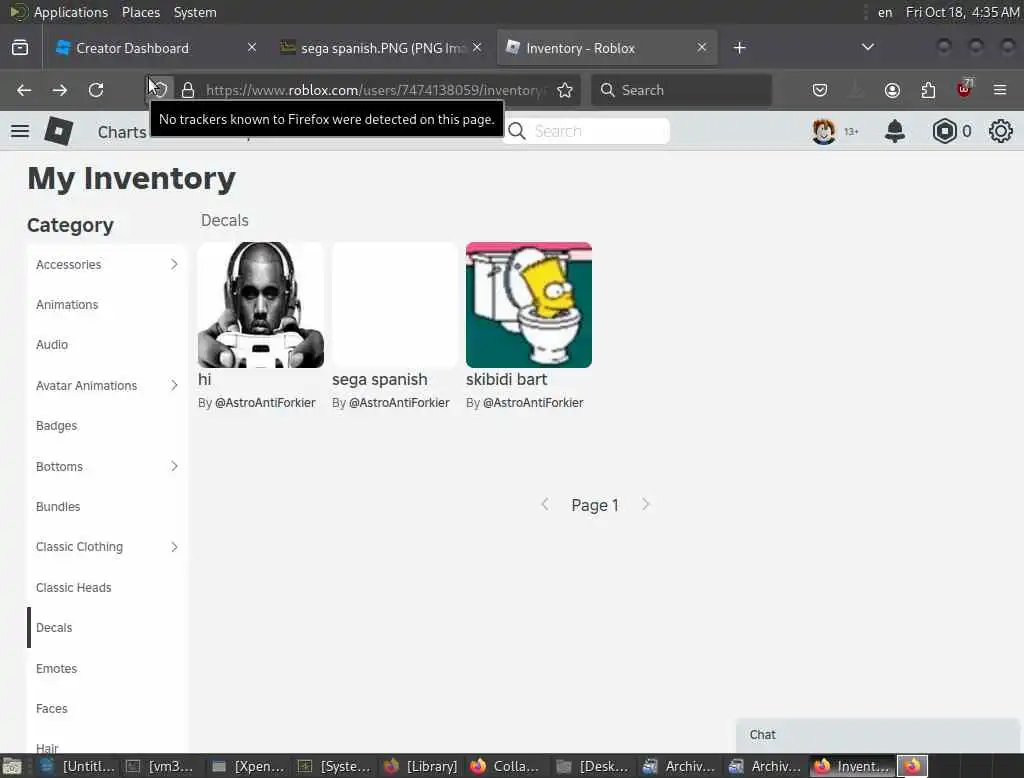Open the System menu
Screen dimensions: 1024x778
pyautogui.click(x=195, y=12)
